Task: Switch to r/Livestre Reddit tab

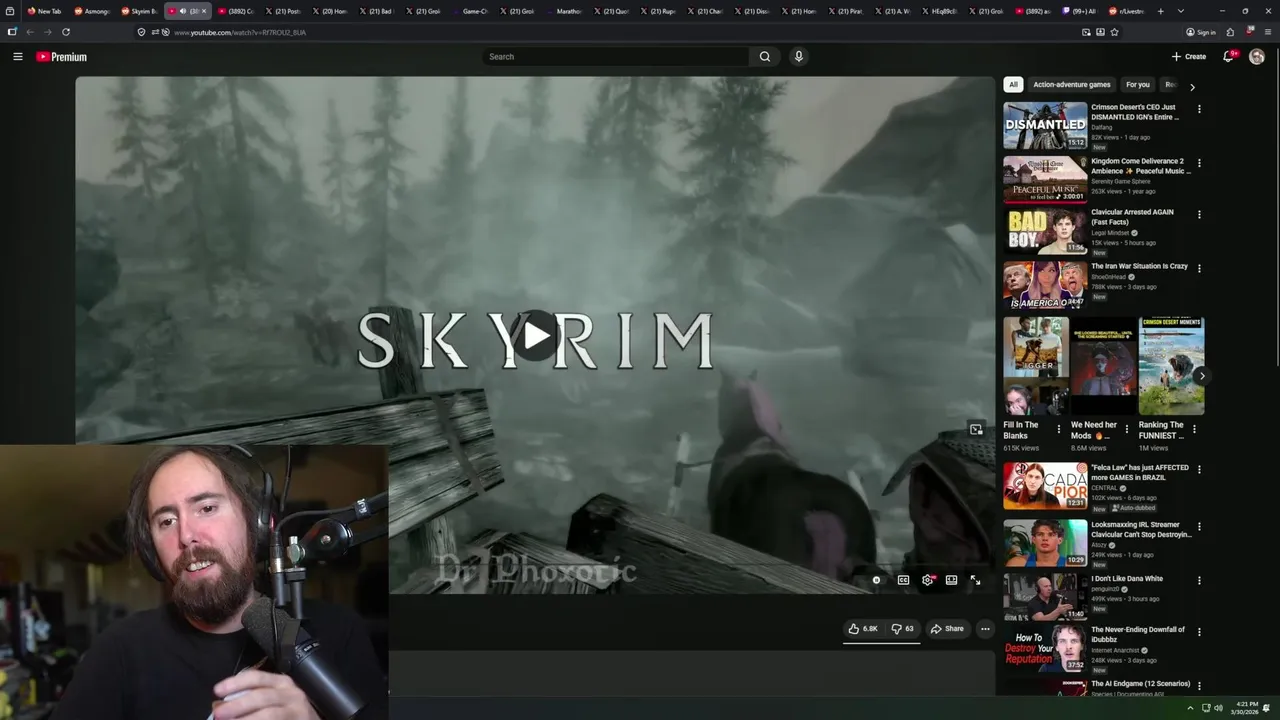Action: (x=1127, y=11)
